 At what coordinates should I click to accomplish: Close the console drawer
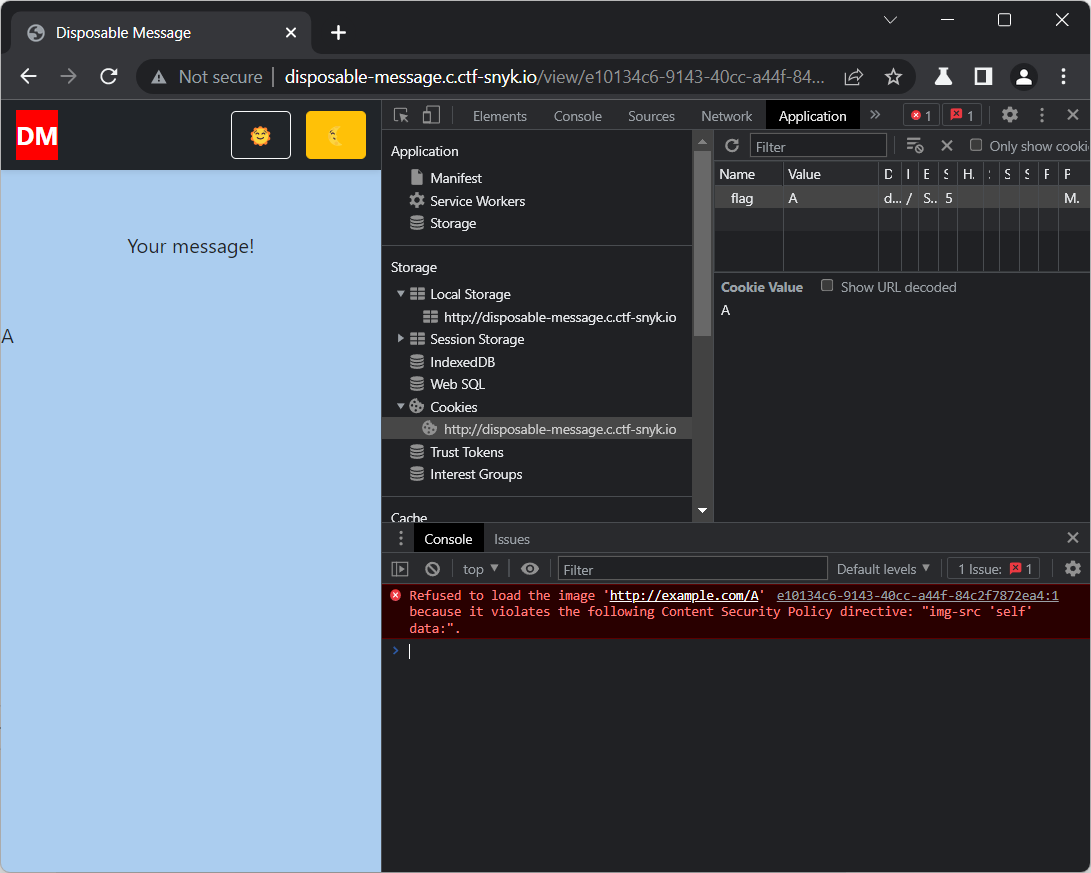1073,538
